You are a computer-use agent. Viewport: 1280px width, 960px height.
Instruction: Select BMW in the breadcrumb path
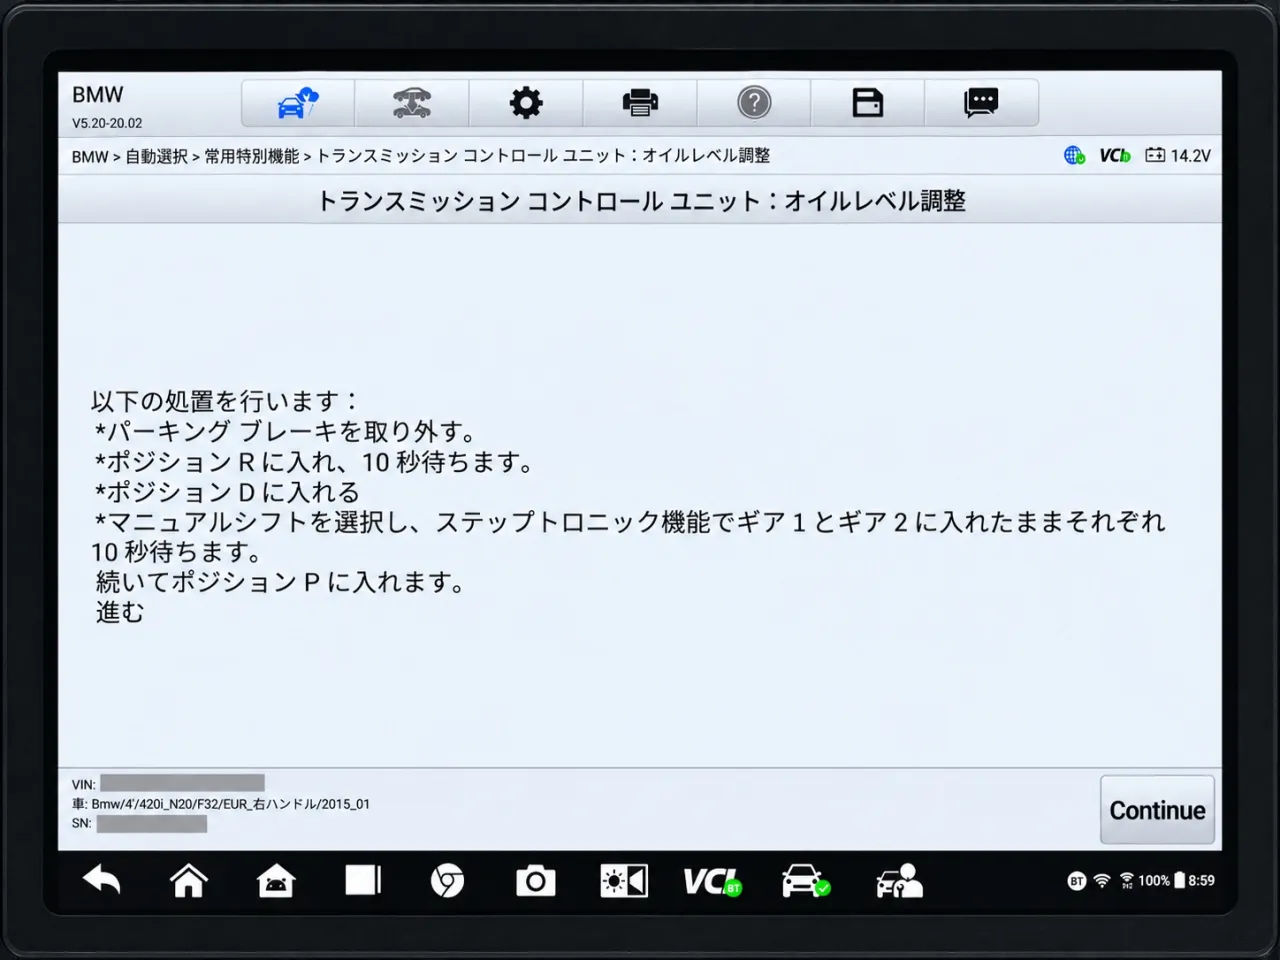pyautogui.click(x=89, y=156)
